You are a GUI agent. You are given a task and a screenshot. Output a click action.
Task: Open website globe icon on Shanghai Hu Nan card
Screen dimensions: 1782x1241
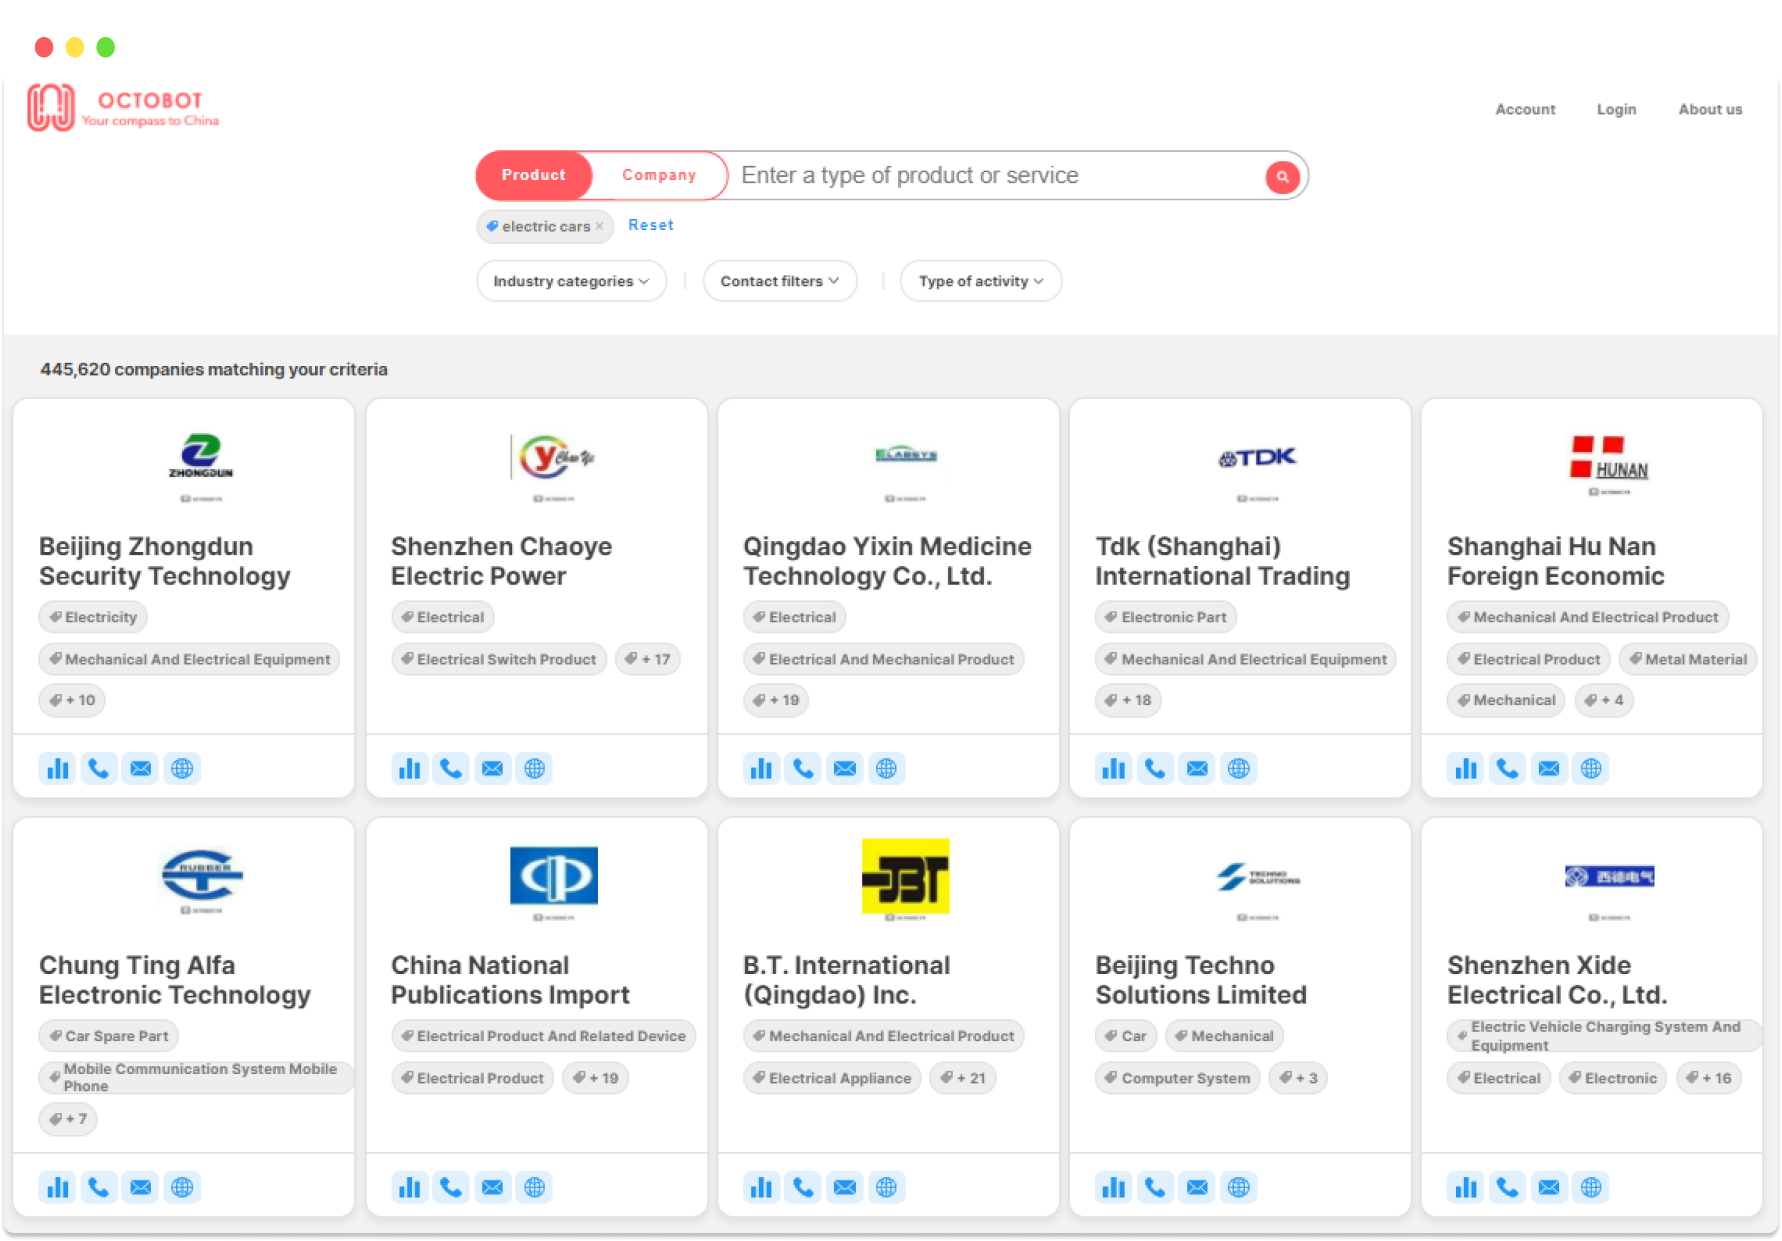click(1591, 768)
